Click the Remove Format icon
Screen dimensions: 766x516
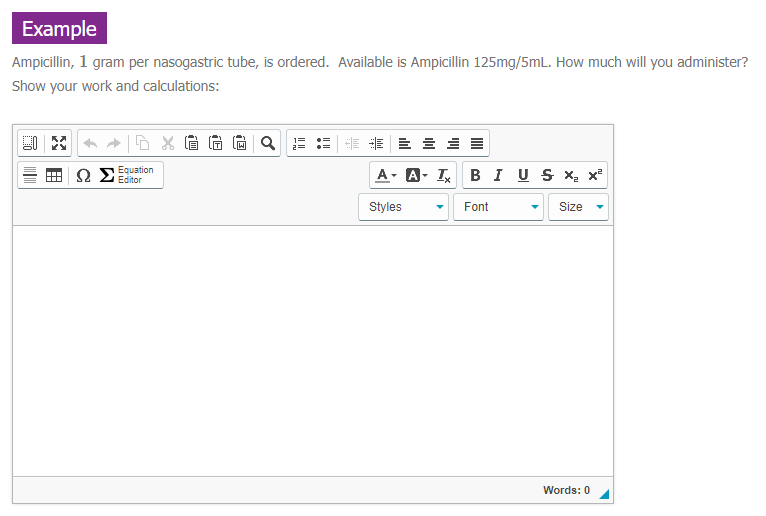(x=444, y=175)
